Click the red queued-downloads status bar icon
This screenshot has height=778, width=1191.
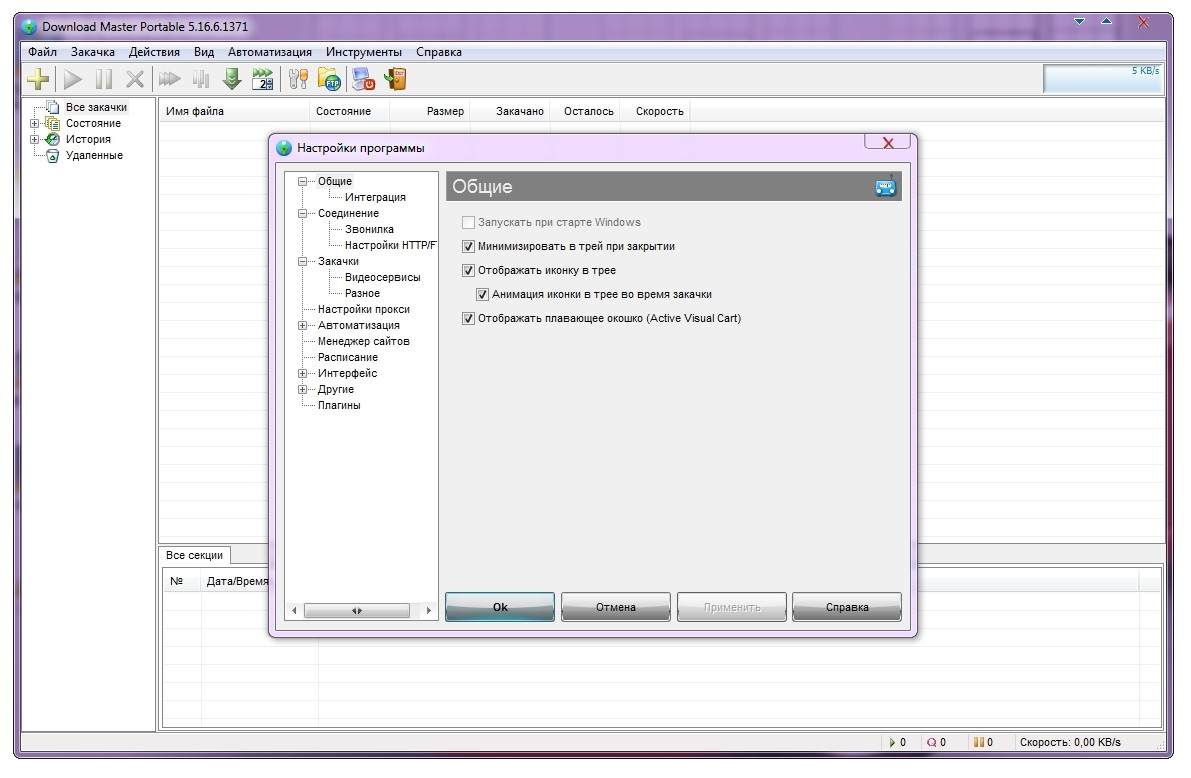931,742
